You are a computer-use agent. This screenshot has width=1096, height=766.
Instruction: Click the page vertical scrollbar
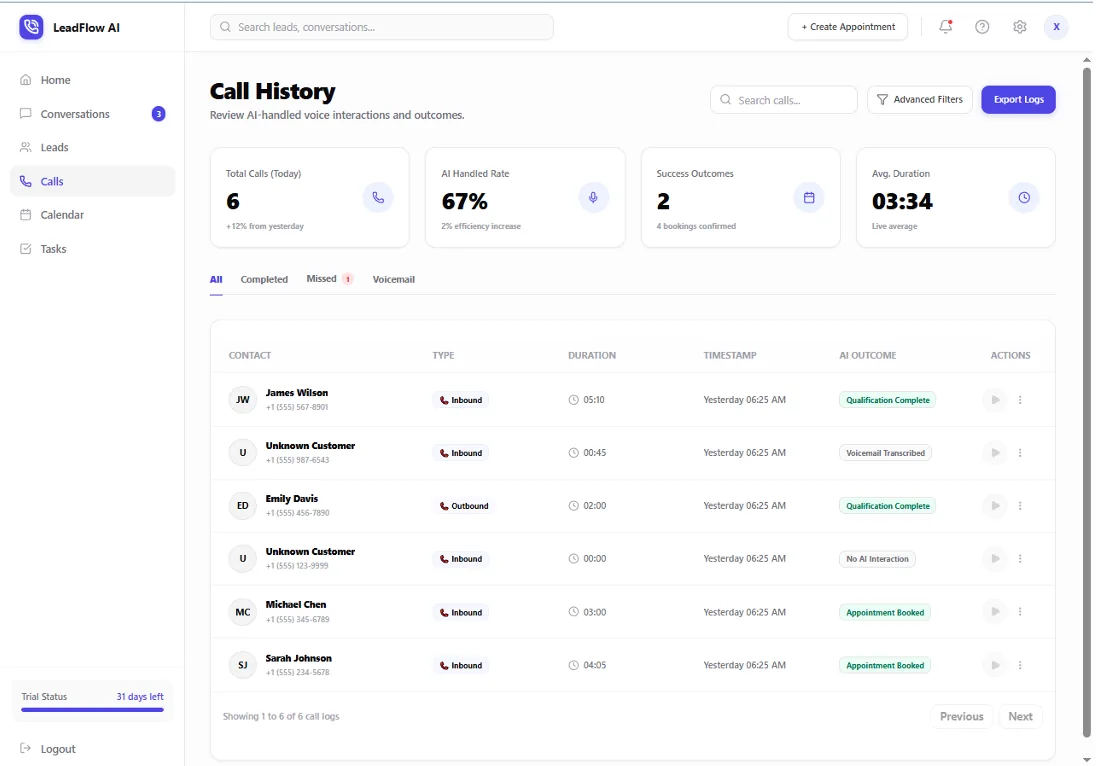(x=1086, y=402)
